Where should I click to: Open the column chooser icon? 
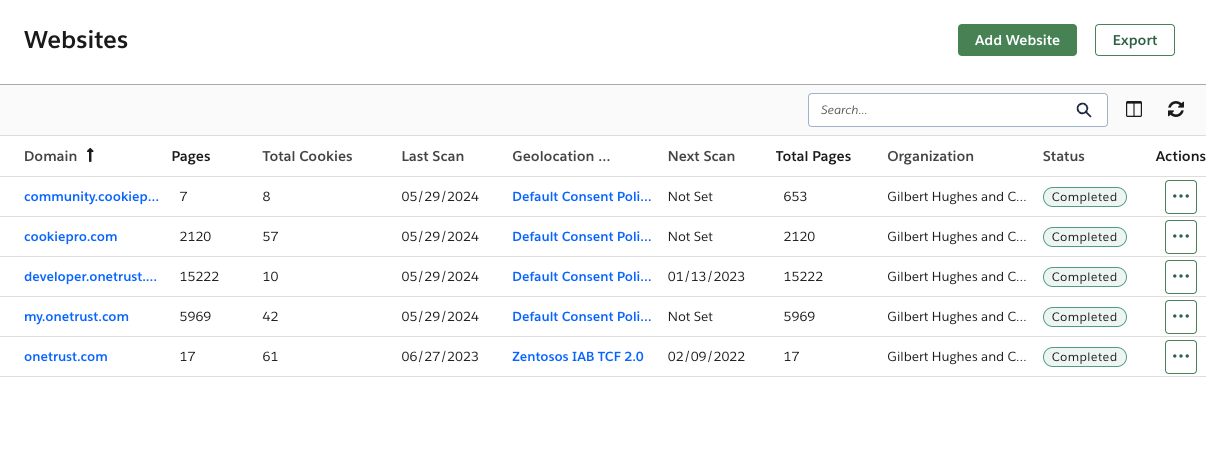(1134, 110)
